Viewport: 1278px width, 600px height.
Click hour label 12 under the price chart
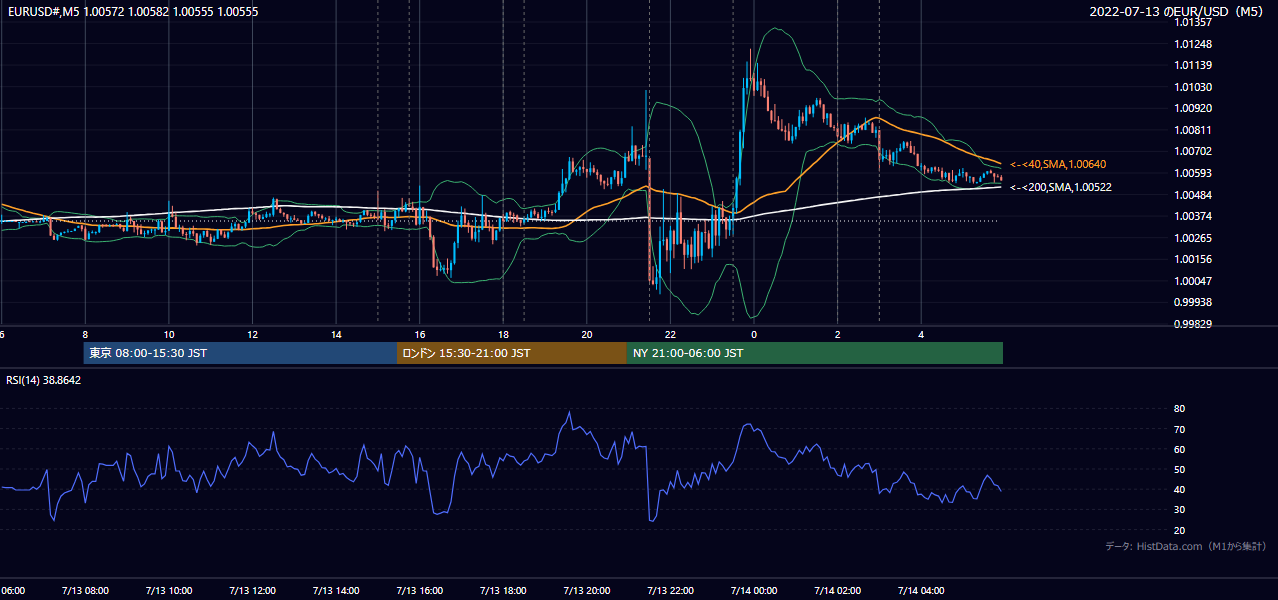[x=252, y=335]
